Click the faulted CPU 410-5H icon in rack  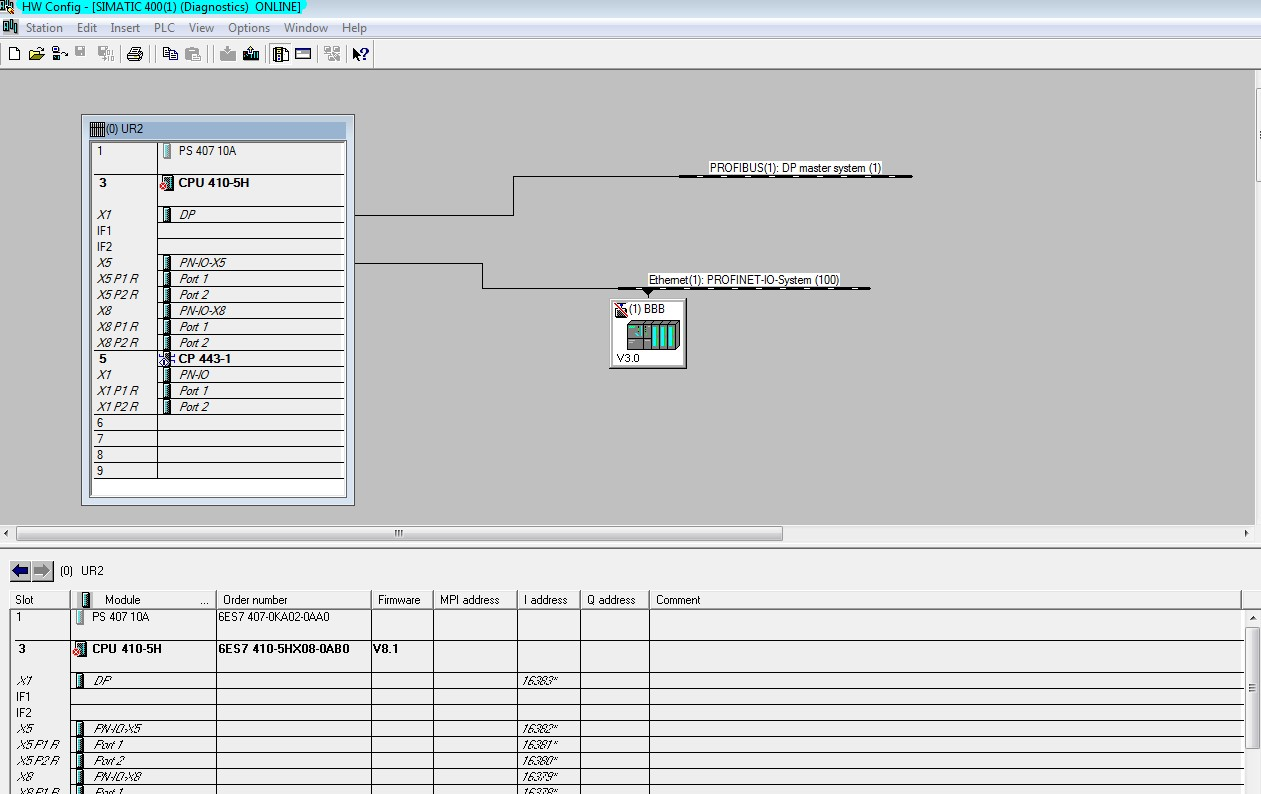(x=166, y=184)
